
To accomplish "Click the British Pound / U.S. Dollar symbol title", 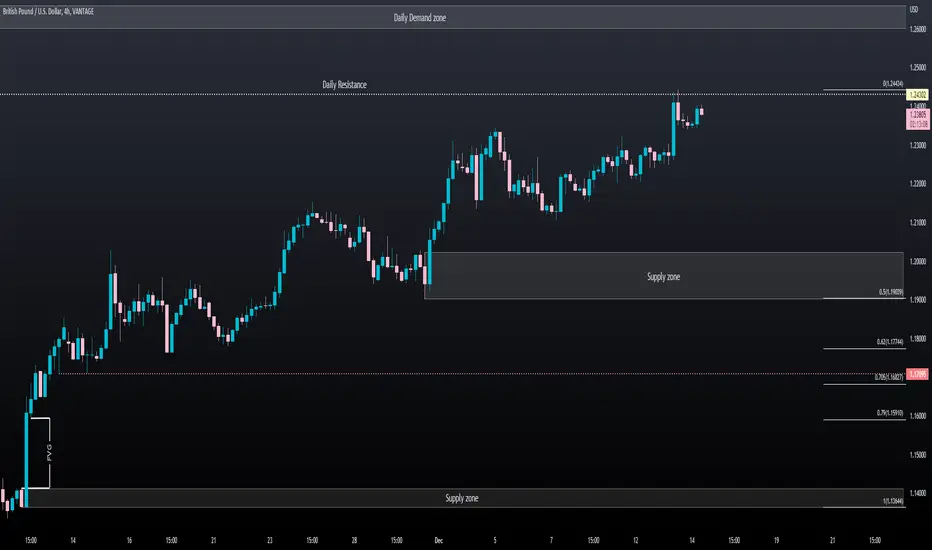I will click(48, 11).
